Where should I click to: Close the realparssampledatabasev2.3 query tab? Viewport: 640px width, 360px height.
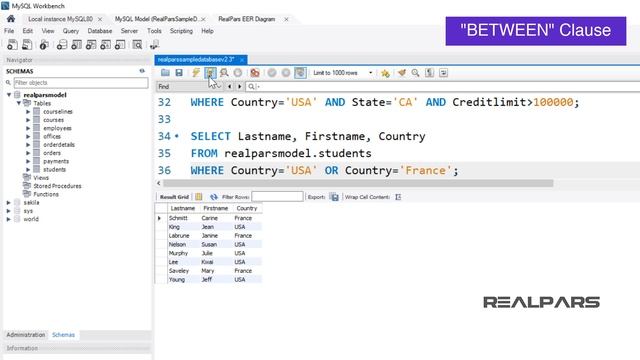click(242, 60)
